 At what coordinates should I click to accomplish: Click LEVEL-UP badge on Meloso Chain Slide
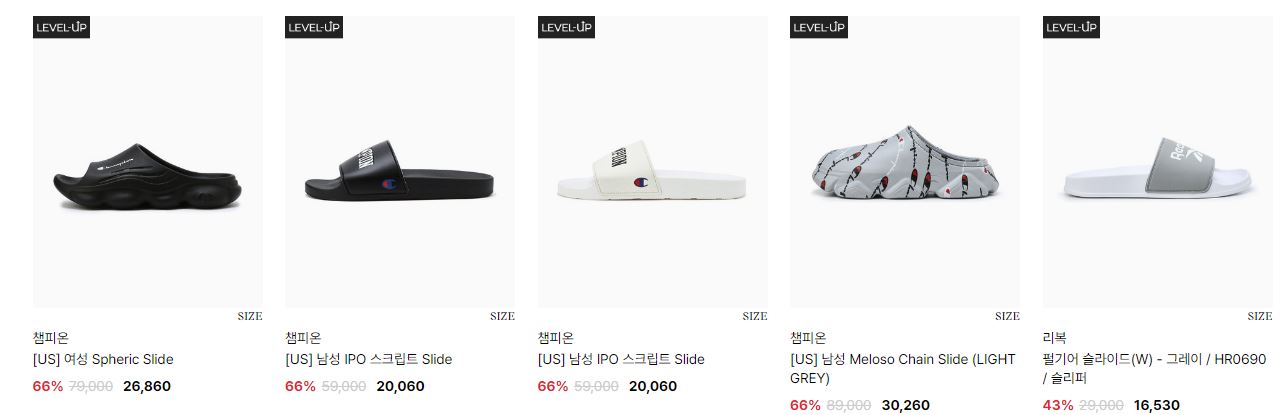(819, 27)
